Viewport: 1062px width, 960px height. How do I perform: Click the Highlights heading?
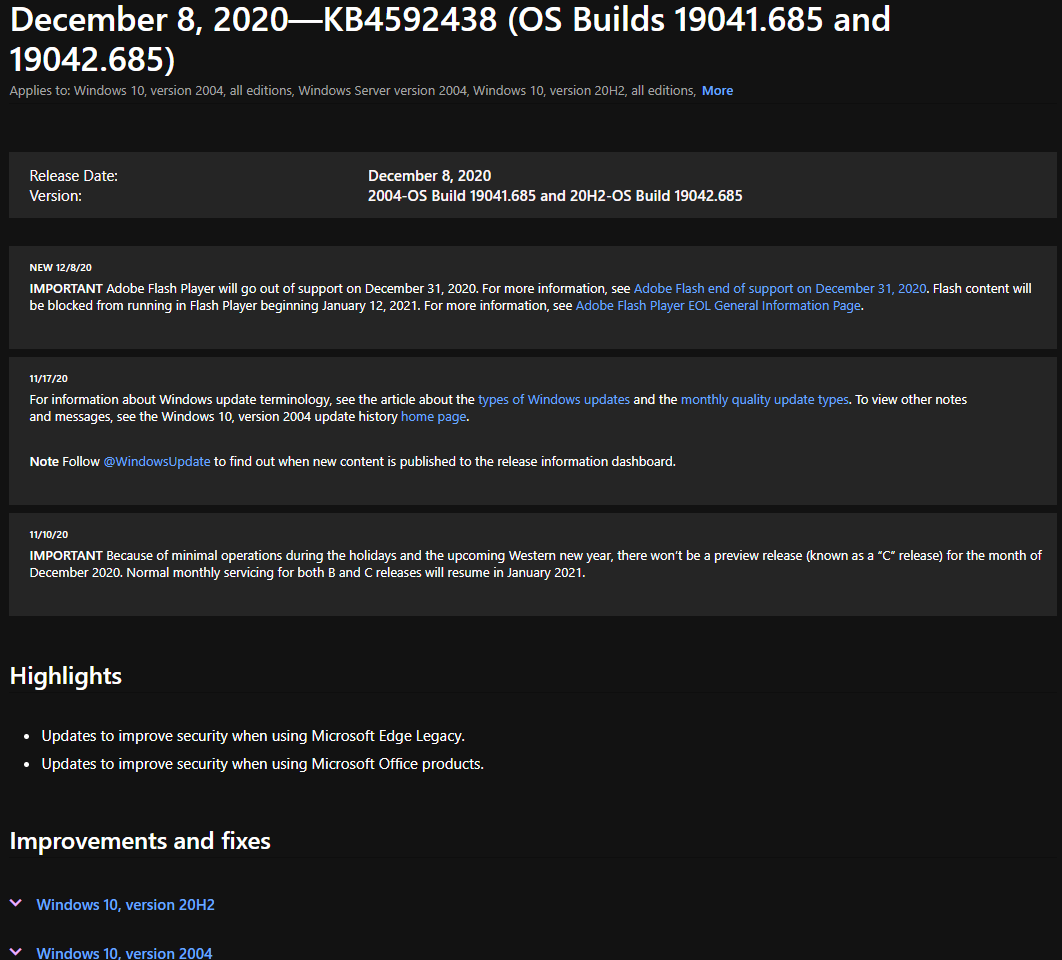point(66,676)
